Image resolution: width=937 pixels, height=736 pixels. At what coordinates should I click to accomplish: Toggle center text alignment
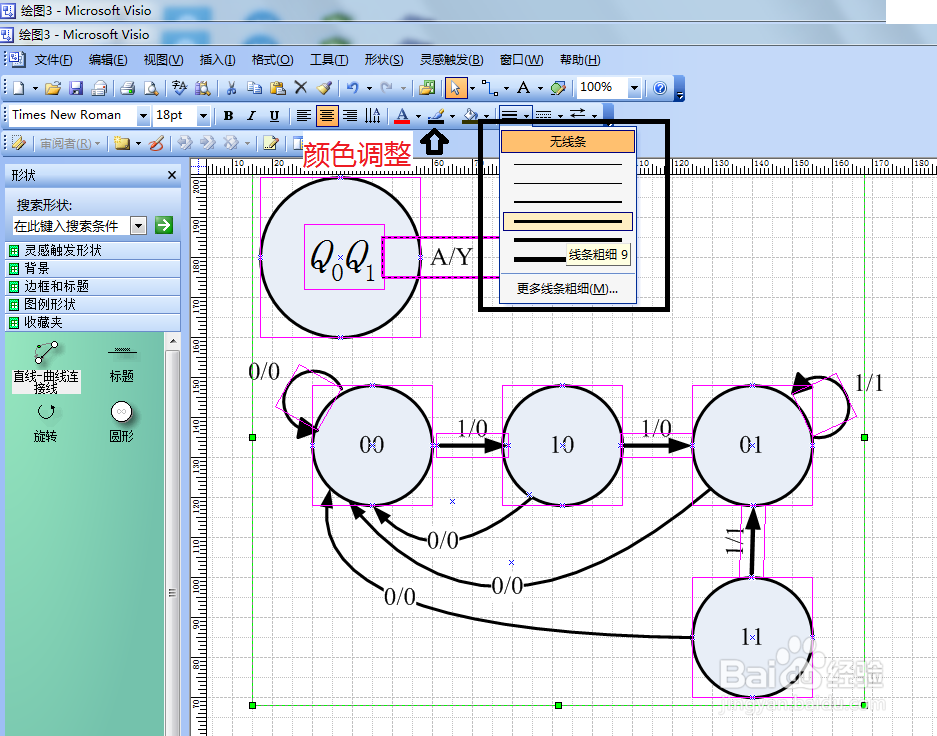coord(326,115)
